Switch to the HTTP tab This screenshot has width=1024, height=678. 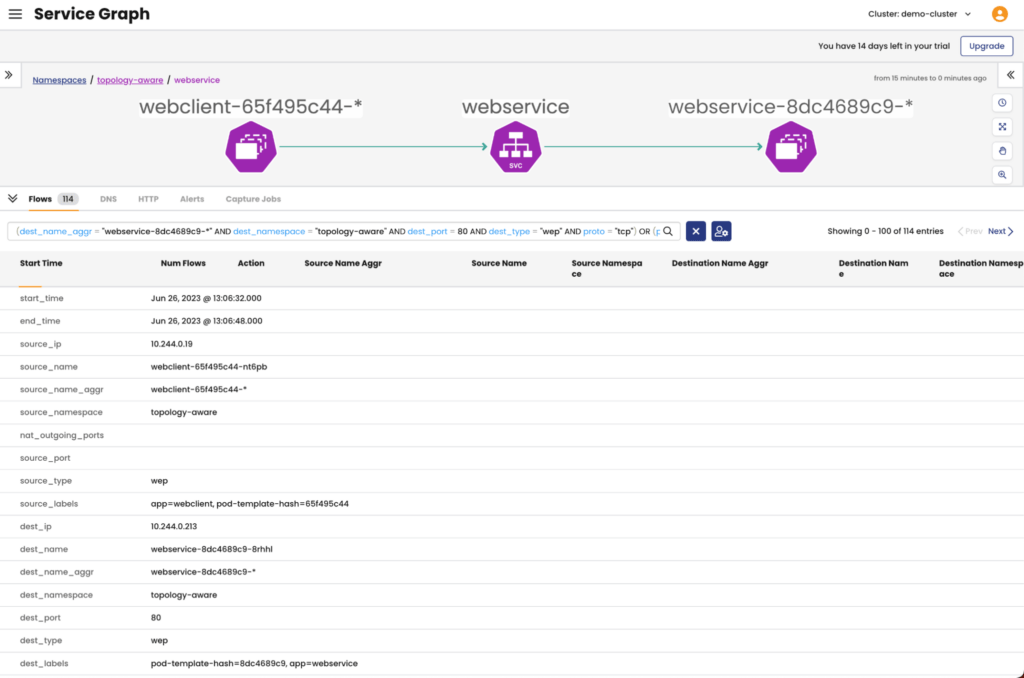pyautogui.click(x=148, y=199)
